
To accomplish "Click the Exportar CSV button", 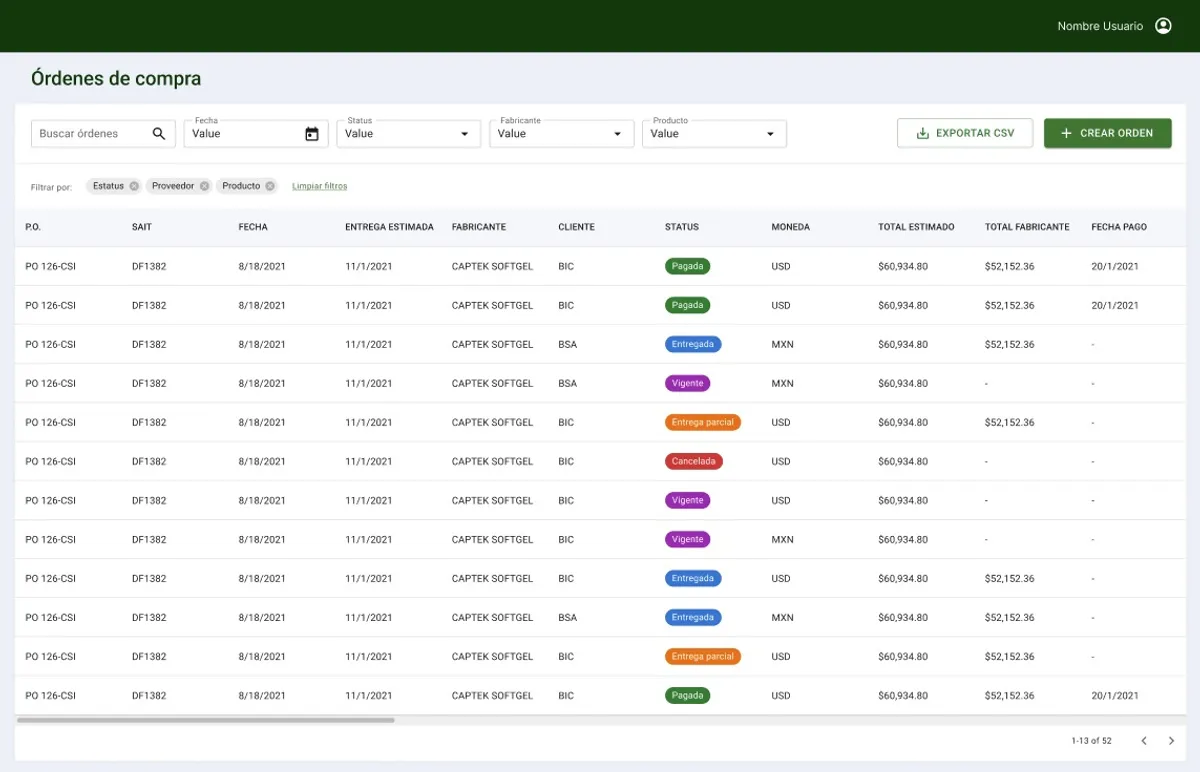I will pyautogui.click(x=964, y=133).
